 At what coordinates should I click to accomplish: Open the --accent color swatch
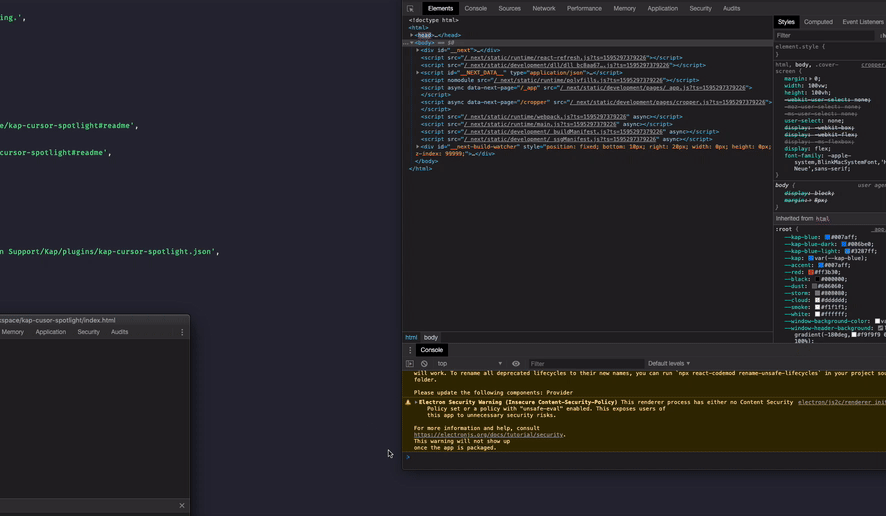820,265
